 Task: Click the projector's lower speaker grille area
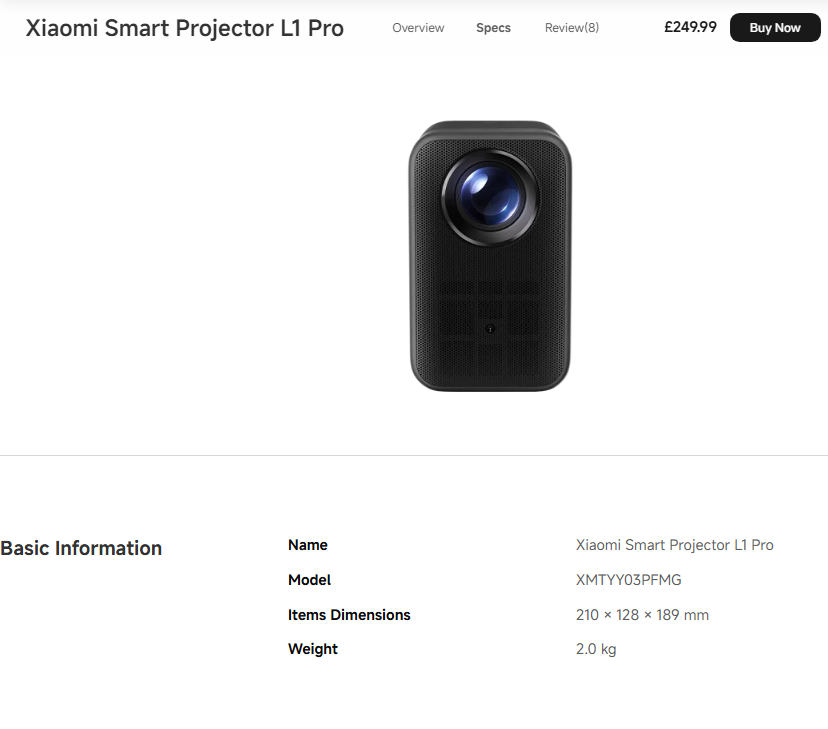click(490, 327)
